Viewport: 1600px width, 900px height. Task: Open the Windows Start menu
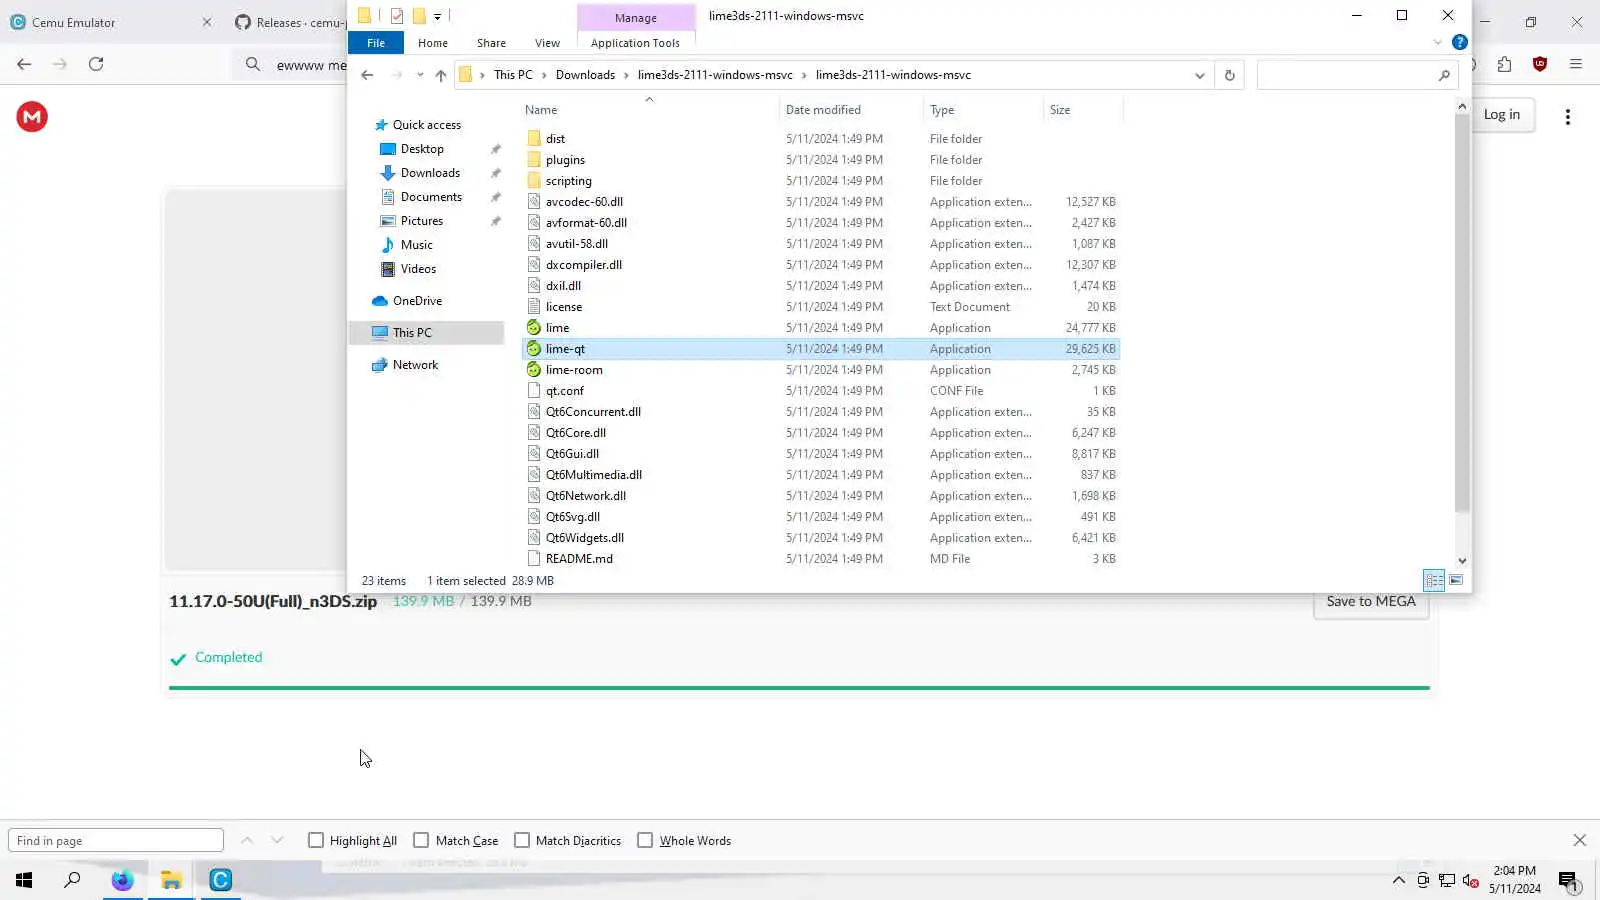(24, 880)
